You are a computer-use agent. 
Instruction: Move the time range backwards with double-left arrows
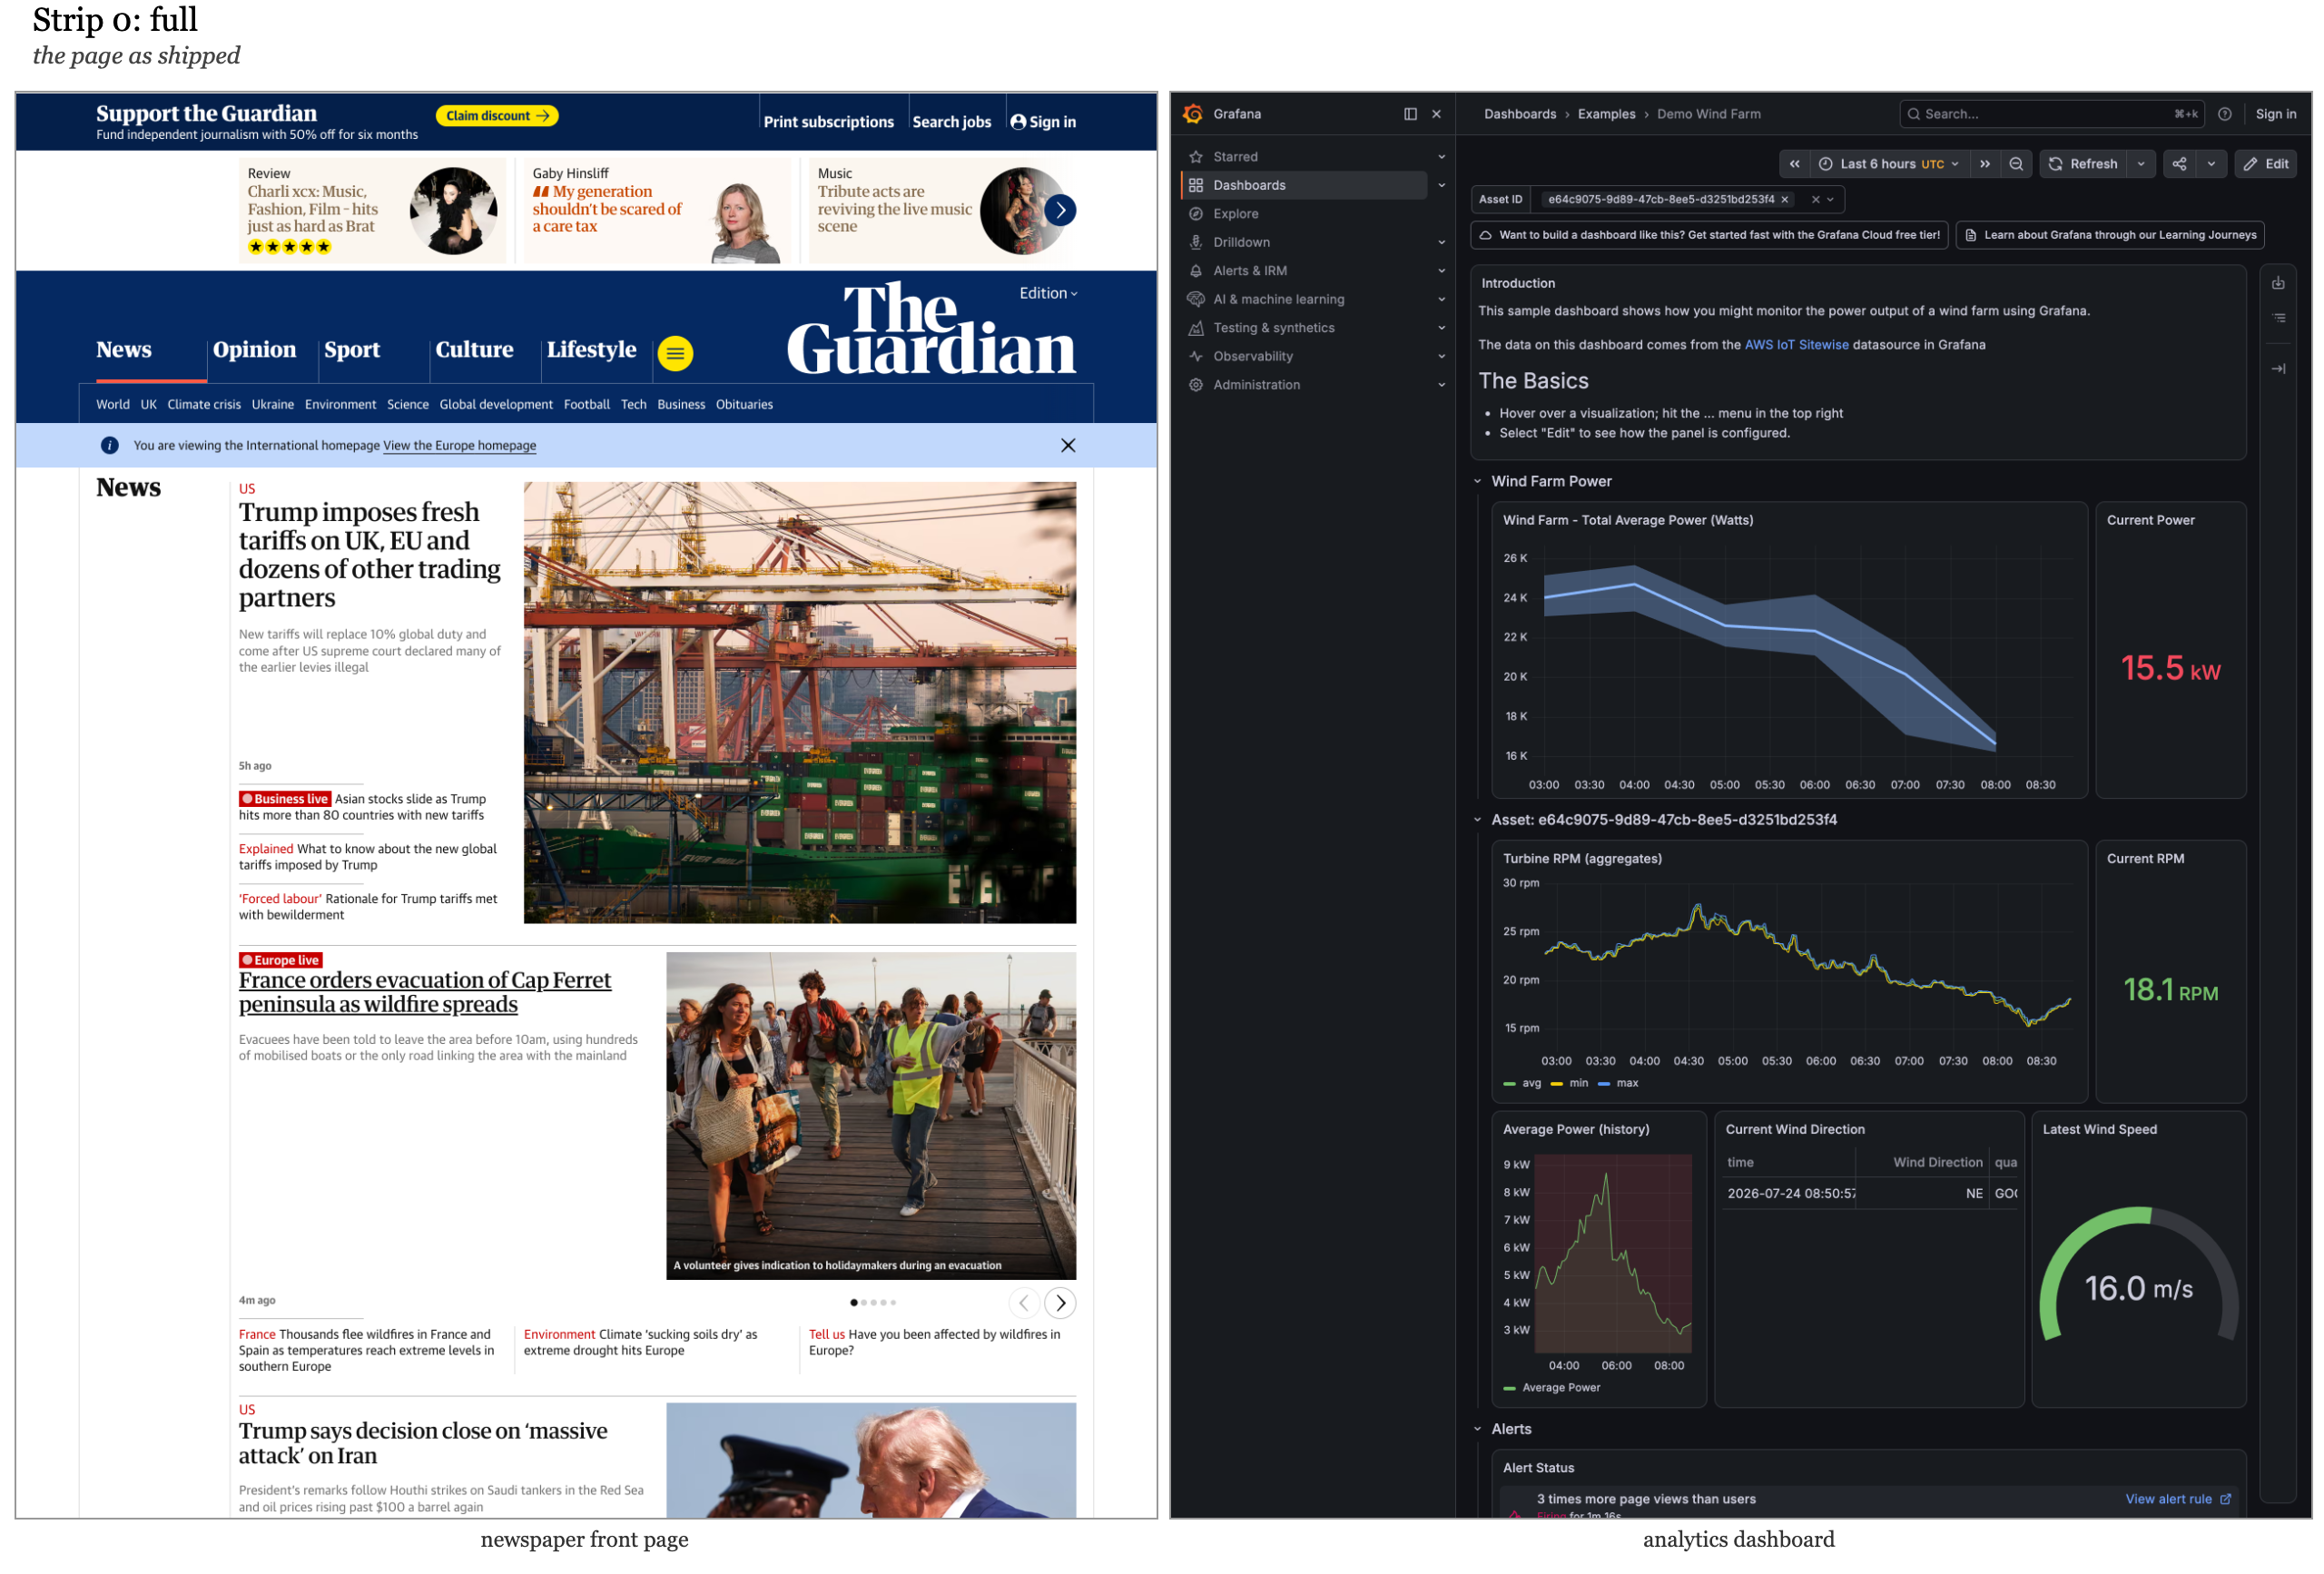[1795, 164]
